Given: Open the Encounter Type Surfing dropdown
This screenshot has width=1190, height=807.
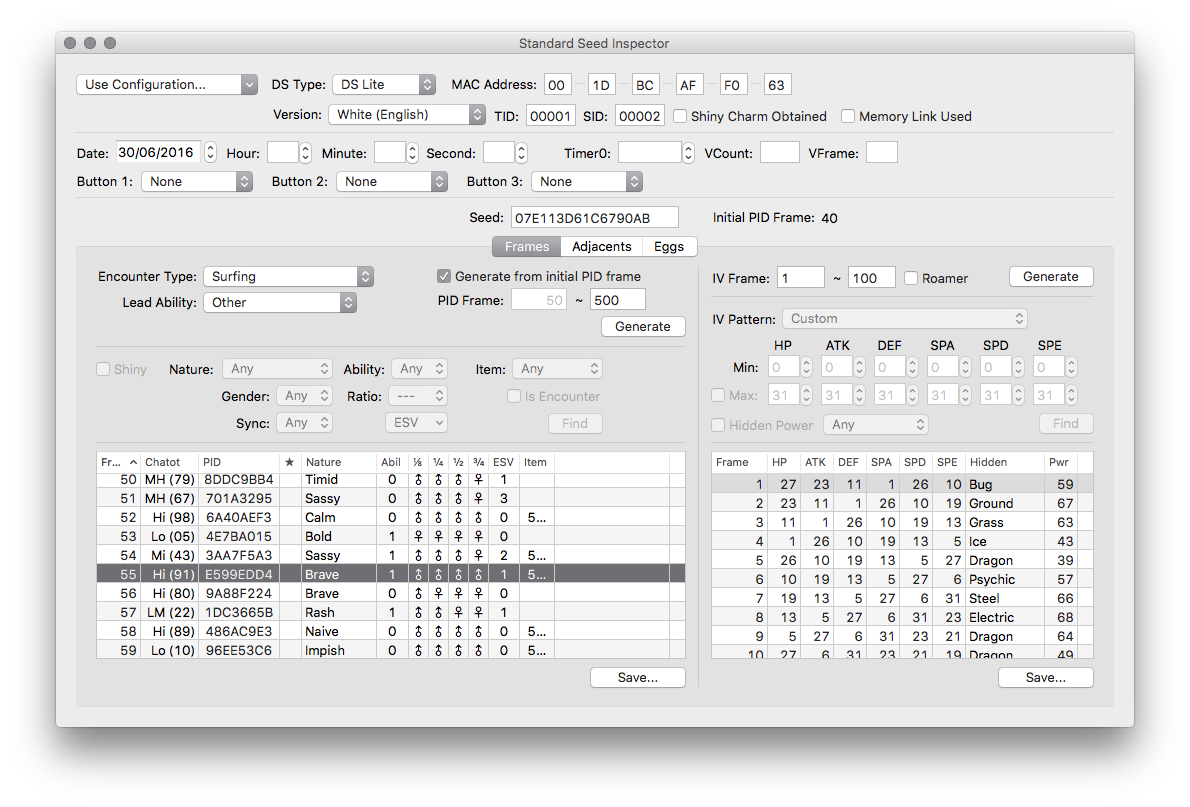Looking at the screenshot, I should [x=288, y=276].
